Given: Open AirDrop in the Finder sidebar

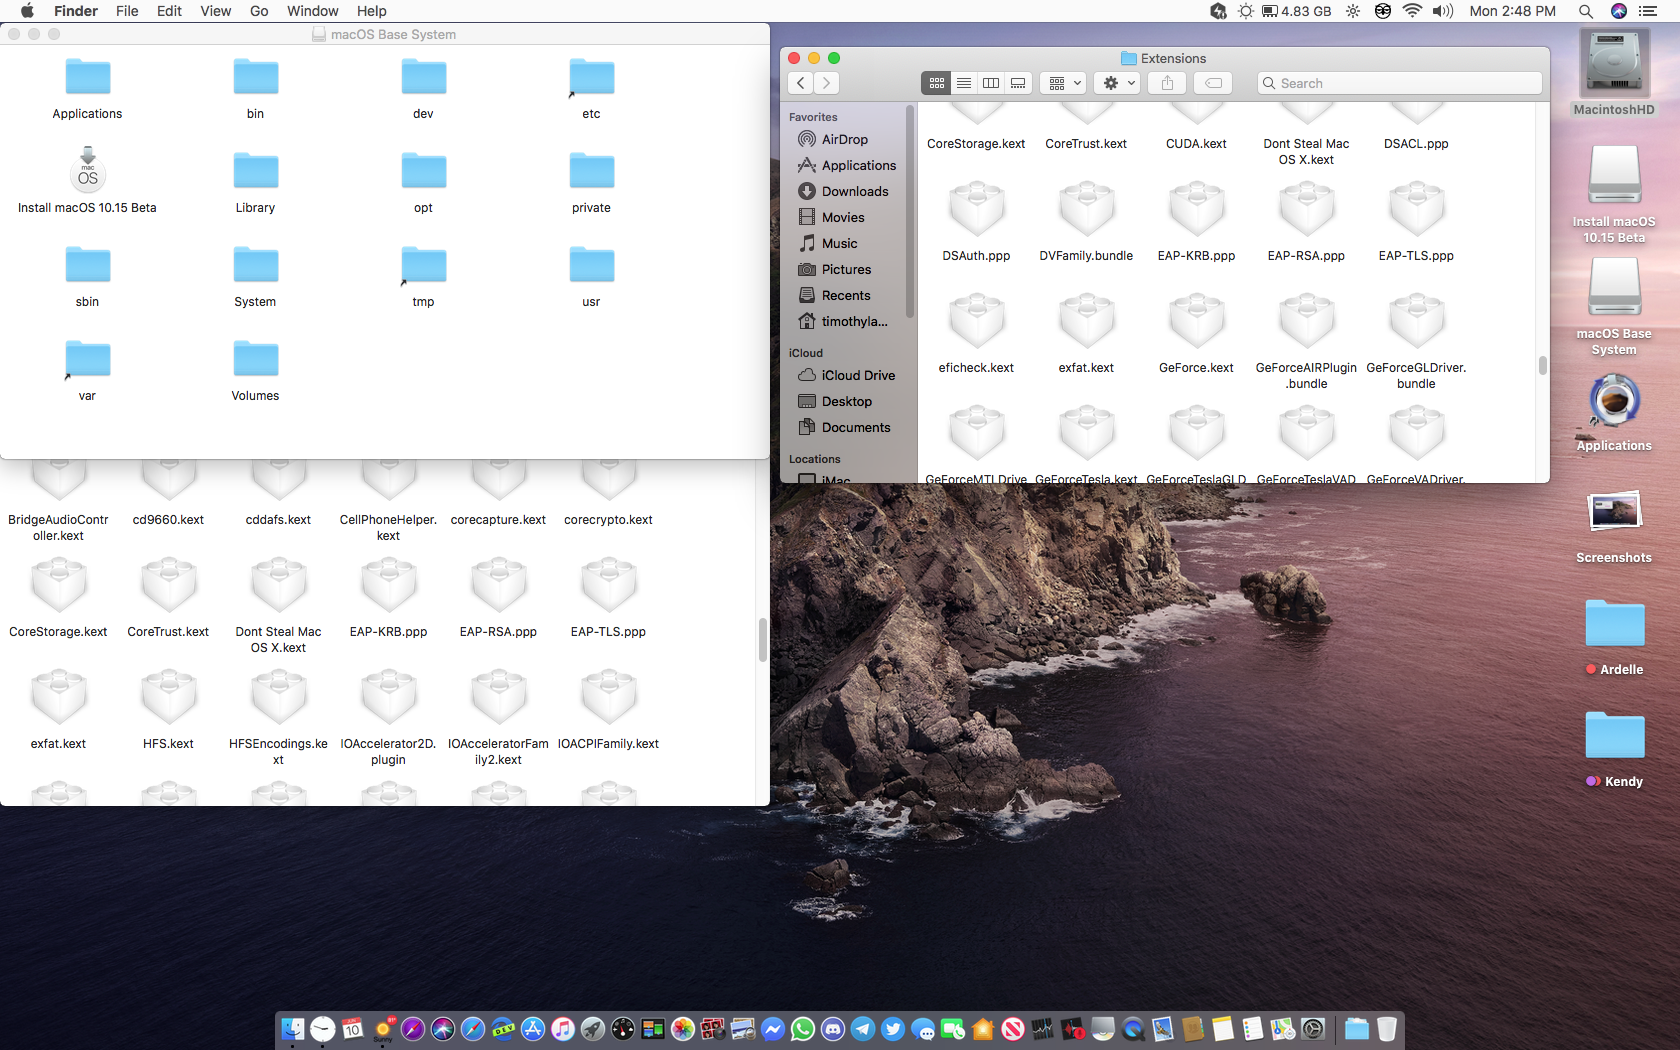Looking at the screenshot, I should point(843,140).
